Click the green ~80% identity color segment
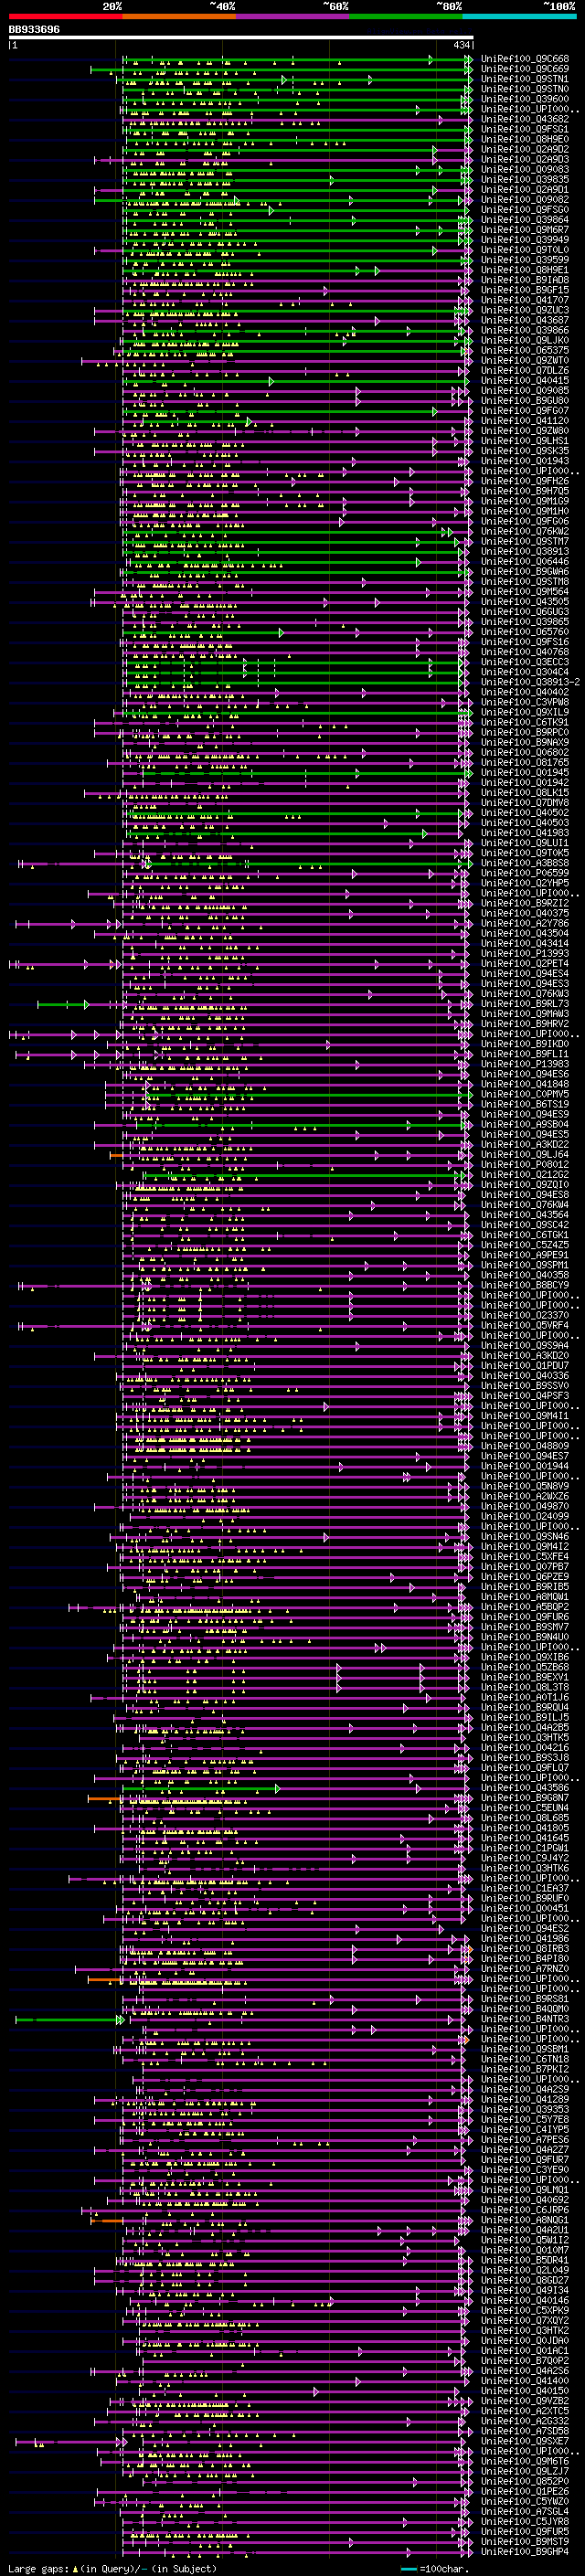The width and height of the screenshot is (585, 2576). pos(406,16)
